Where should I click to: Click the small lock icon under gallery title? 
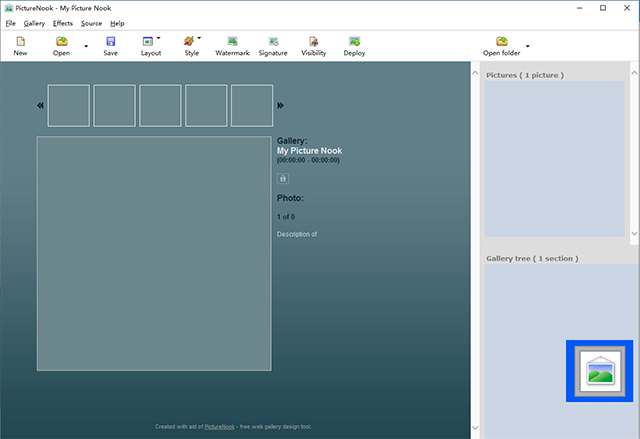tap(283, 178)
